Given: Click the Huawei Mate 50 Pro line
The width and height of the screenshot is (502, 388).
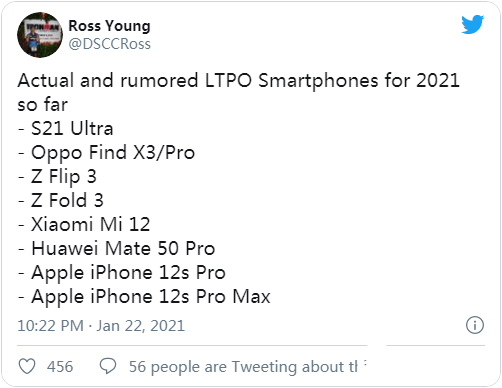Looking at the screenshot, I should 116,248.
